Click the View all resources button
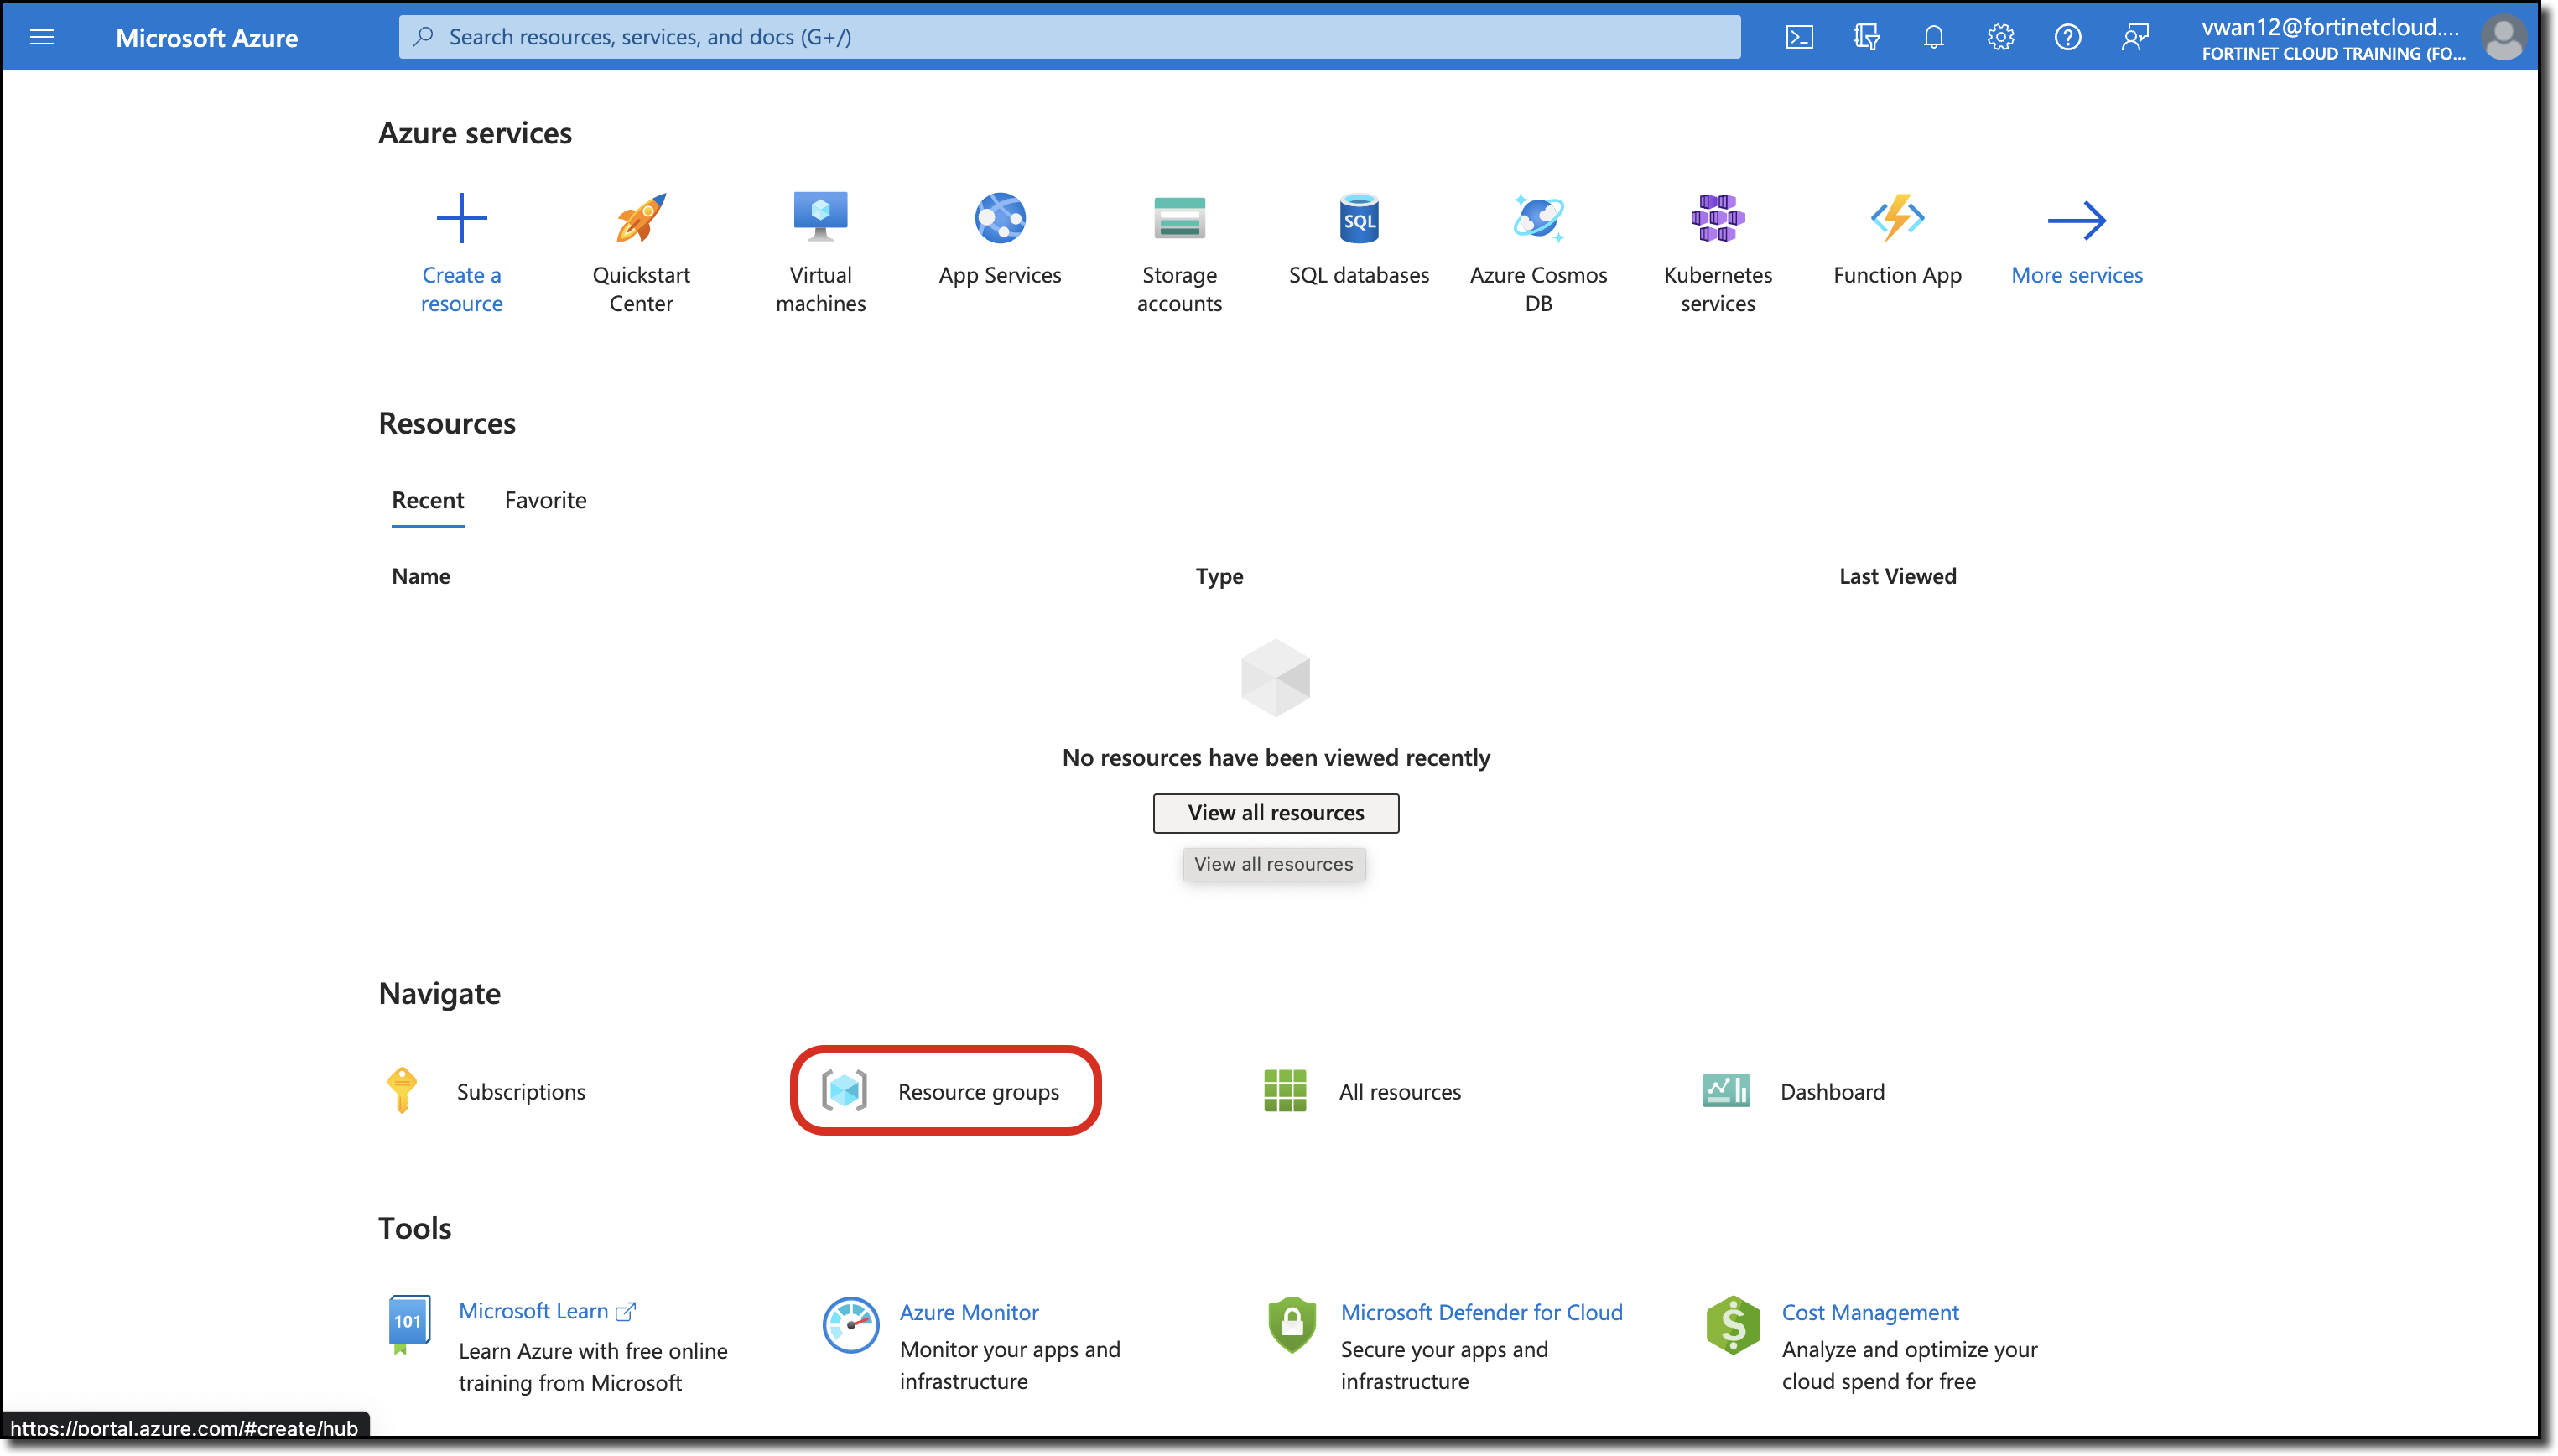The image size is (2558, 1456). pos(1275,812)
